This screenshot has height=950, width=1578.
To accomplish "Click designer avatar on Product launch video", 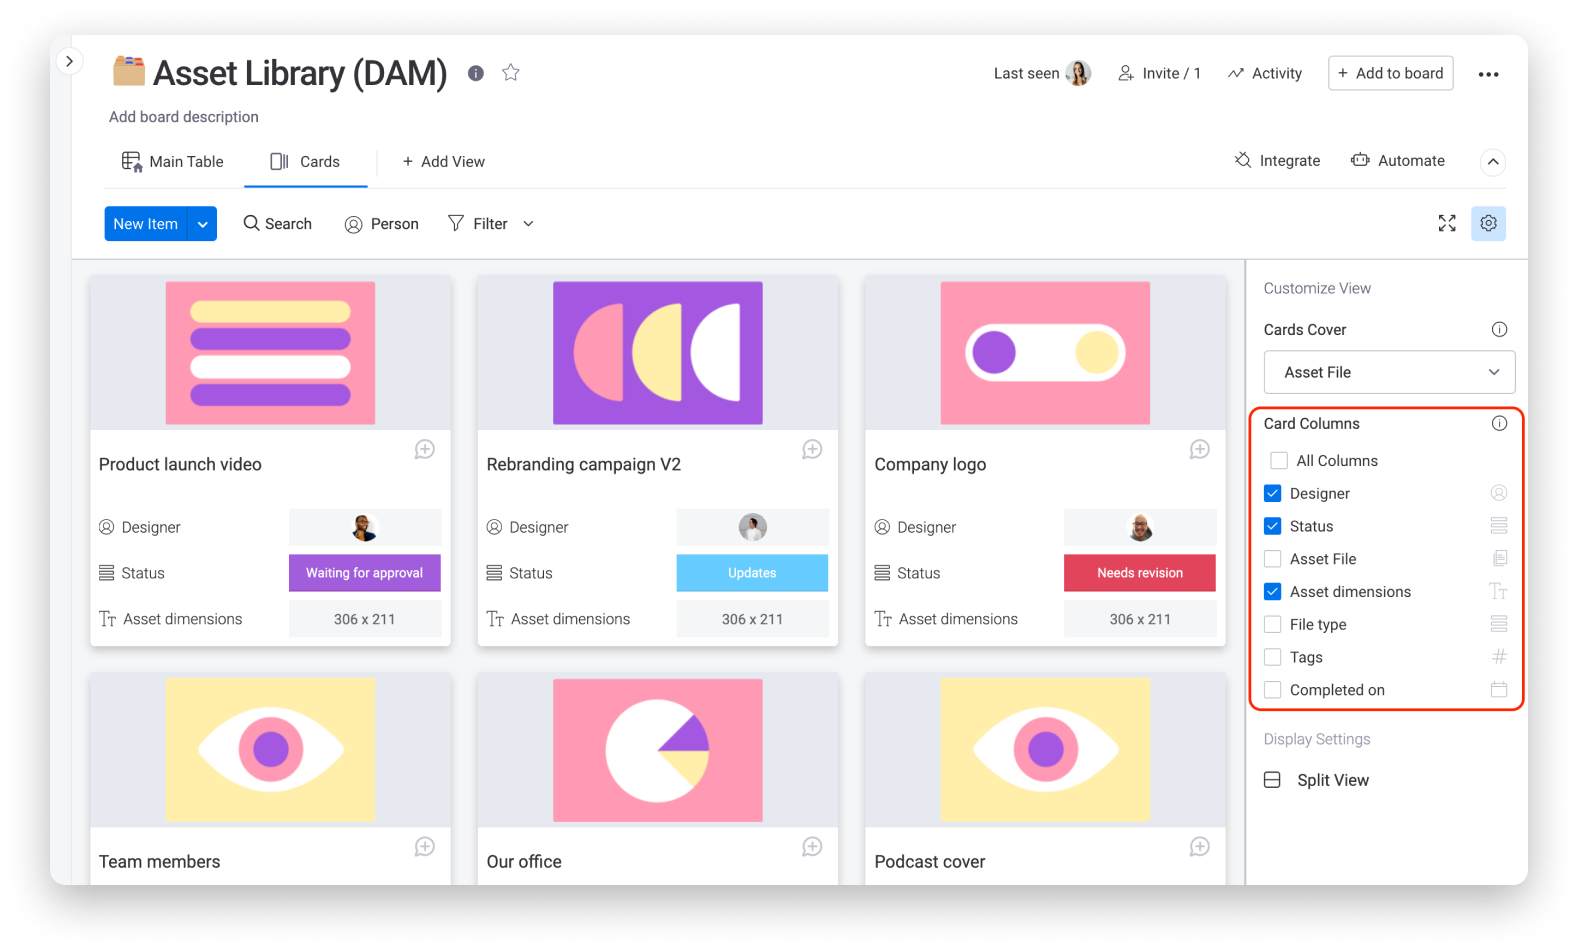I will coord(365,527).
